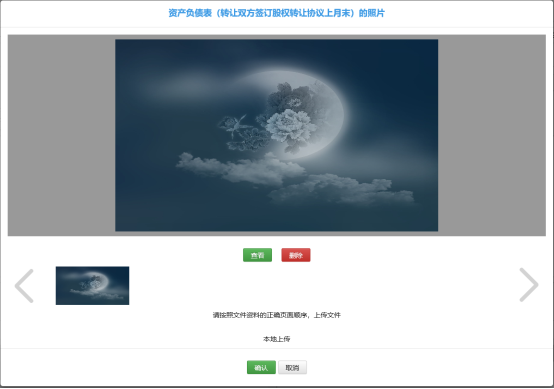Click the green 查看 view button

pyautogui.click(x=257, y=255)
